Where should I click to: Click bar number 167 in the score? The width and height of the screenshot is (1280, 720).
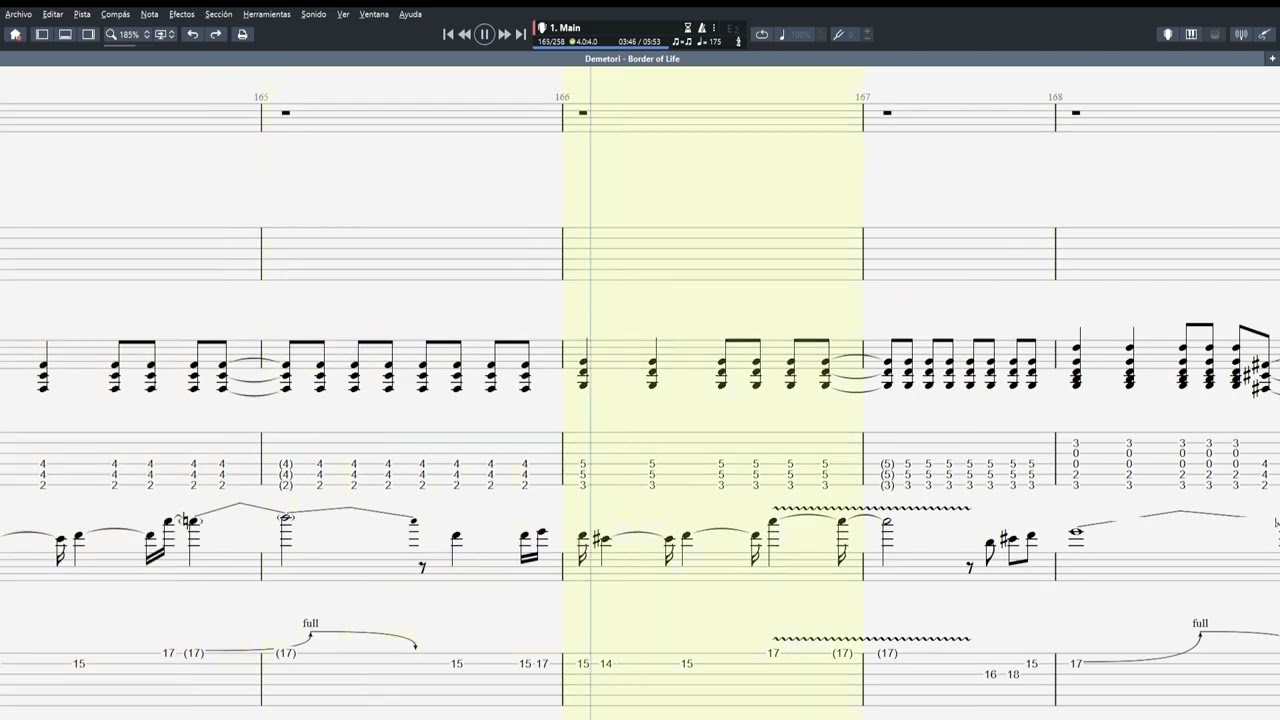coord(862,97)
